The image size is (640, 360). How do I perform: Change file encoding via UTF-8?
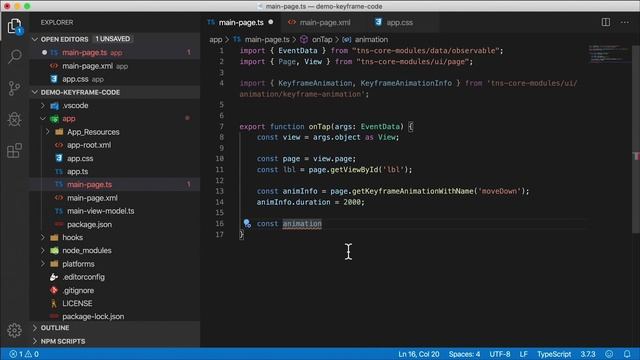coord(500,354)
